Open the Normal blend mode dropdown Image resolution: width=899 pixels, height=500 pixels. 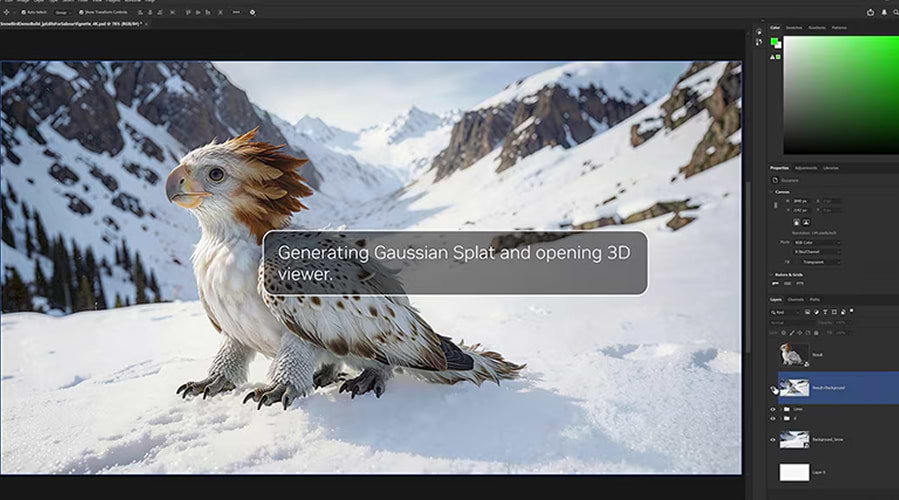click(x=793, y=323)
